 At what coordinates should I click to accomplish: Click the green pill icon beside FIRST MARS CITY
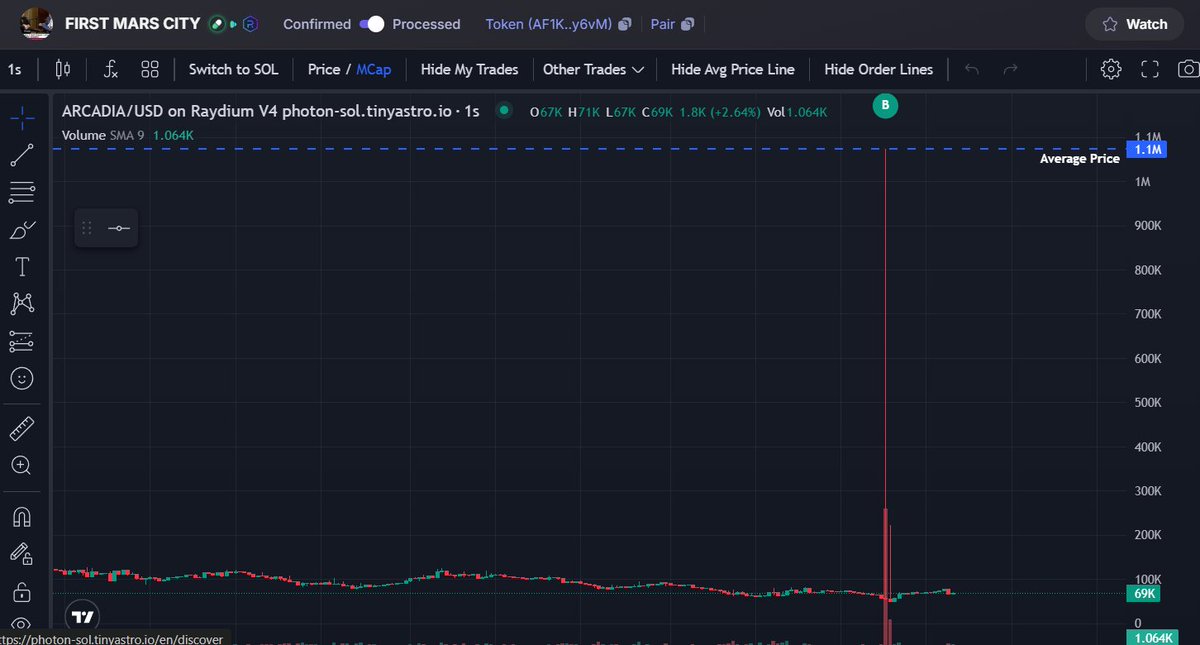click(216, 23)
